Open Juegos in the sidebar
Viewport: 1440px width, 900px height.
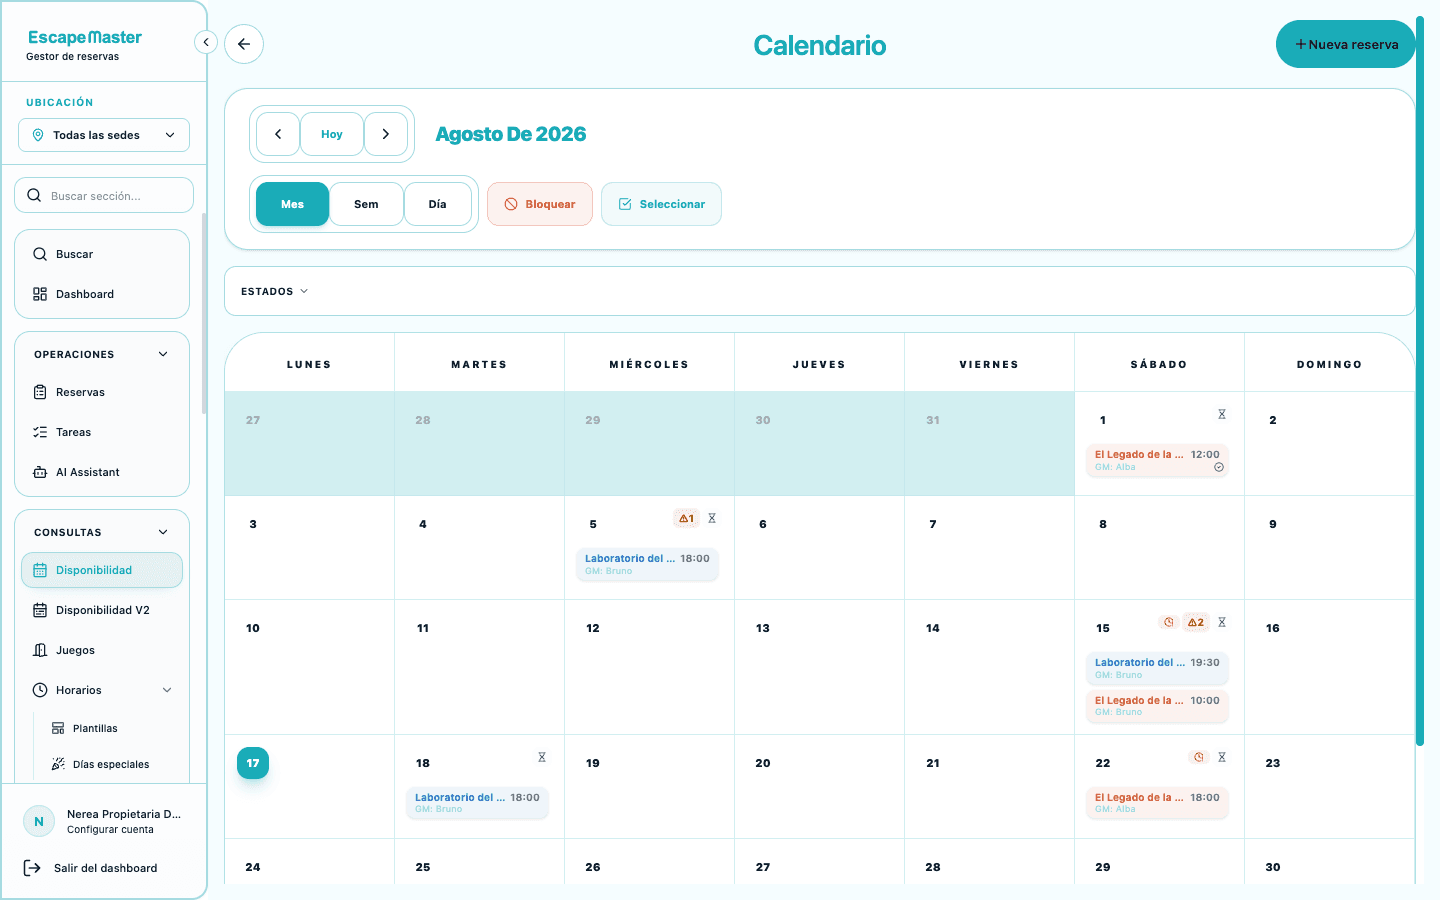(x=102, y=650)
